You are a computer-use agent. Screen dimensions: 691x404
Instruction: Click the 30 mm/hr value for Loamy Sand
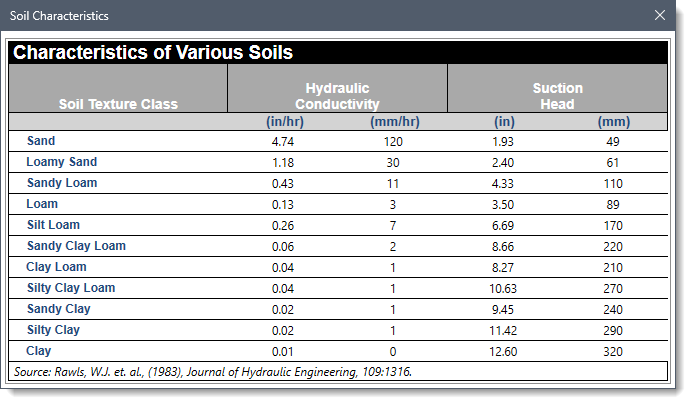(393, 163)
